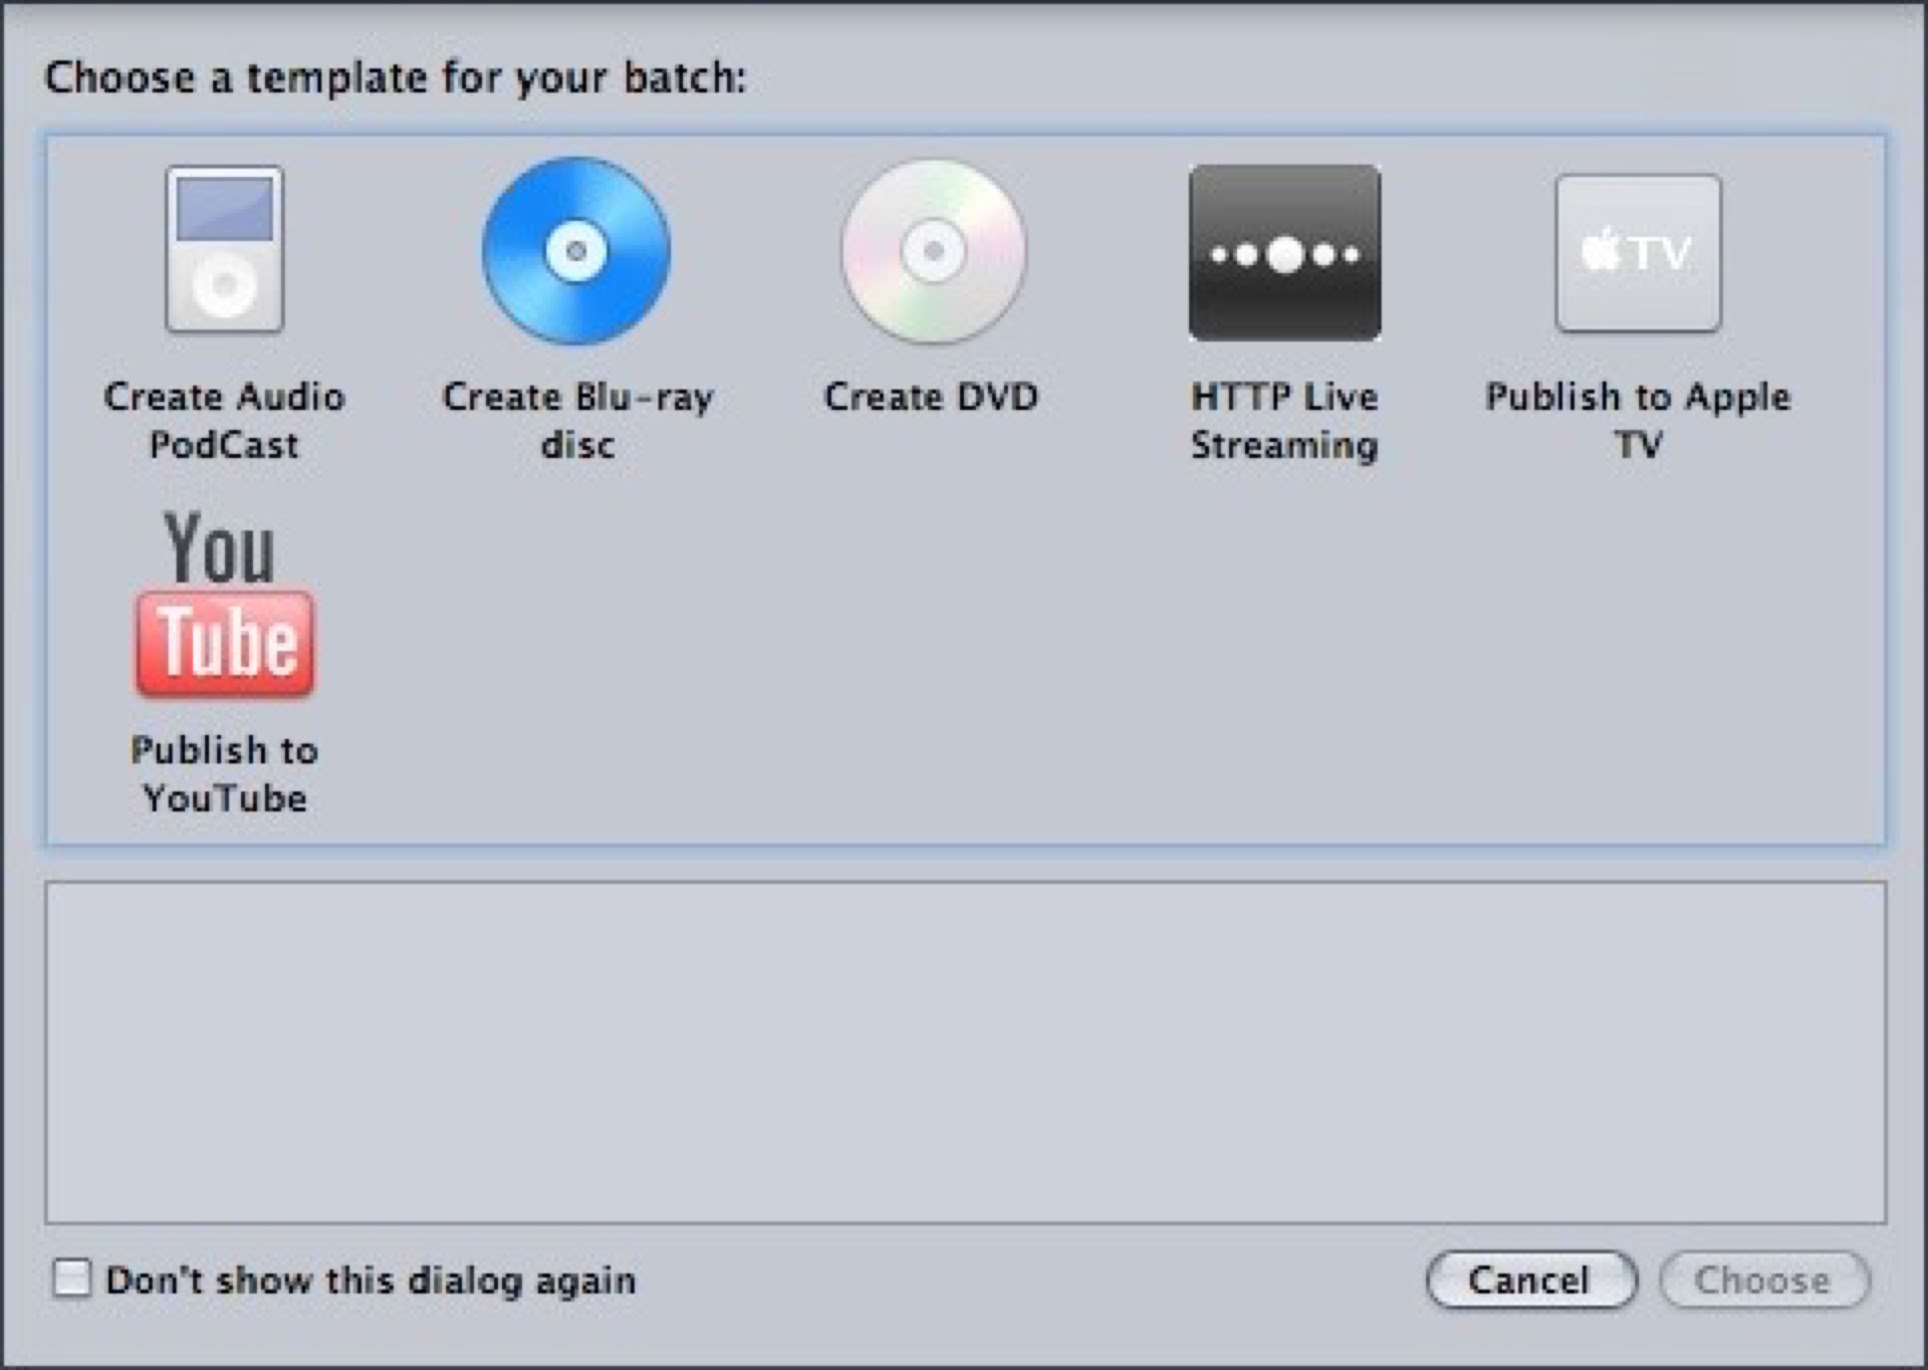Image resolution: width=1928 pixels, height=1370 pixels.
Task: Click the 'Choose a template for your batch' heading
Action: point(396,78)
